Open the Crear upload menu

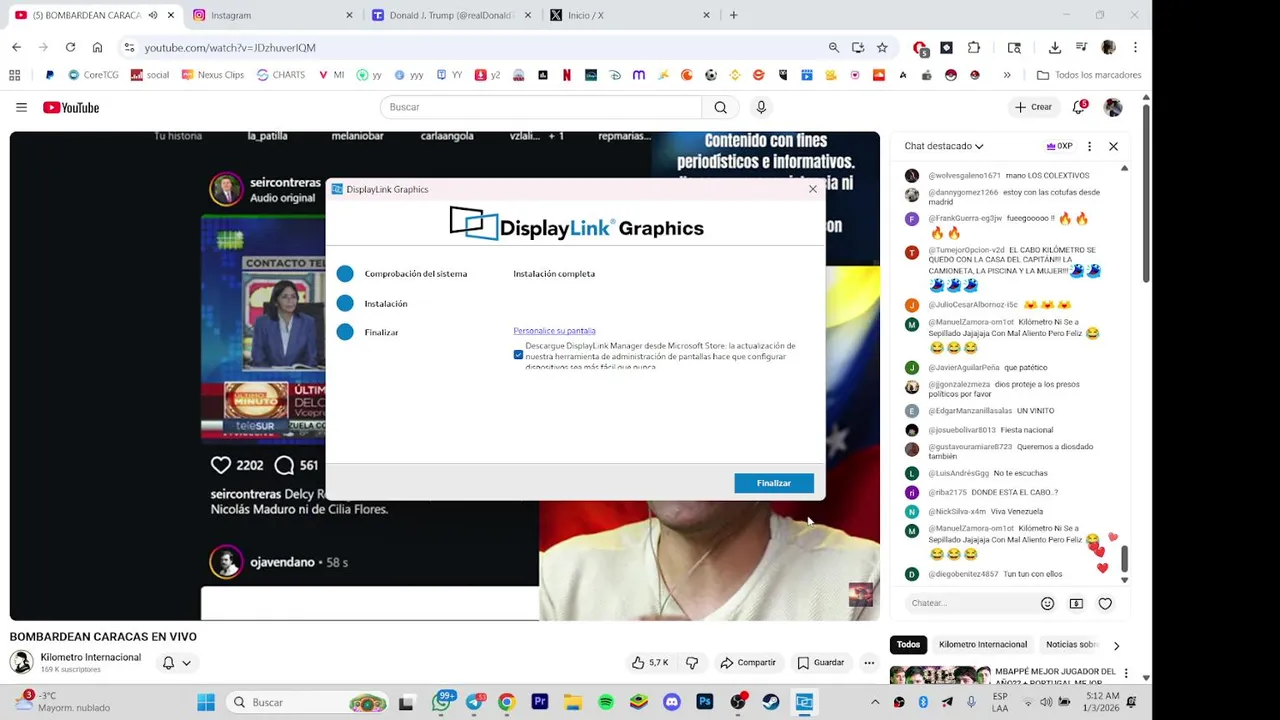[1033, 107]
